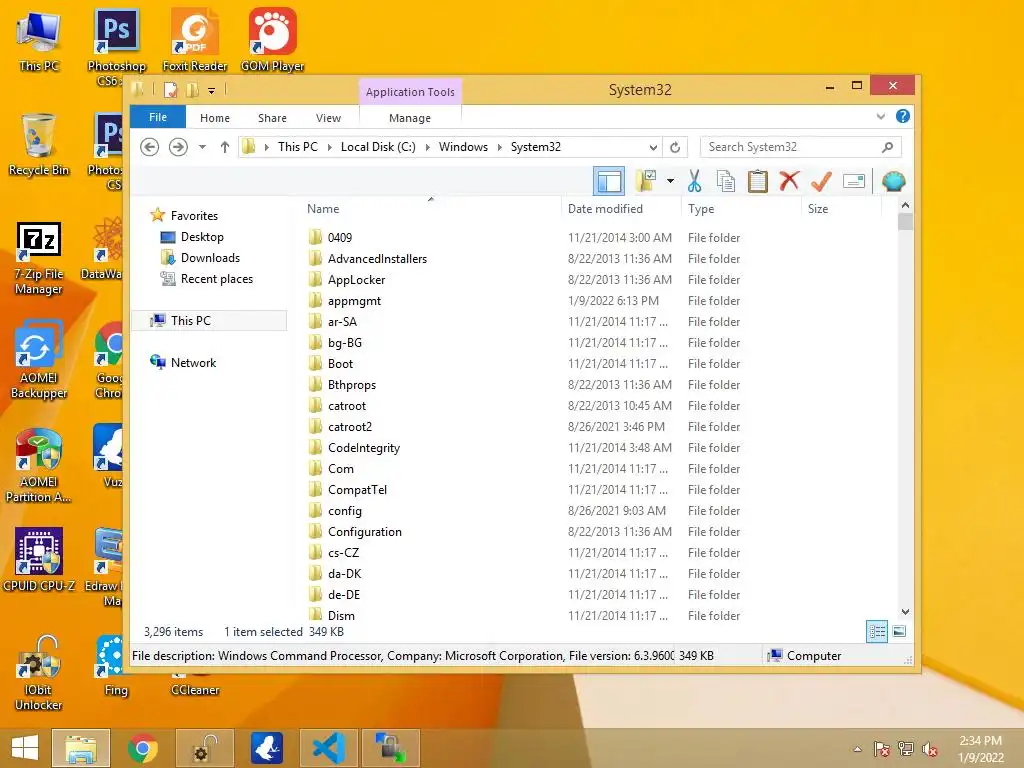Select Favorites in the navigation pane
Viewport: 1024px width, 768px height.
pyautogui.click(x=194, y=216)
